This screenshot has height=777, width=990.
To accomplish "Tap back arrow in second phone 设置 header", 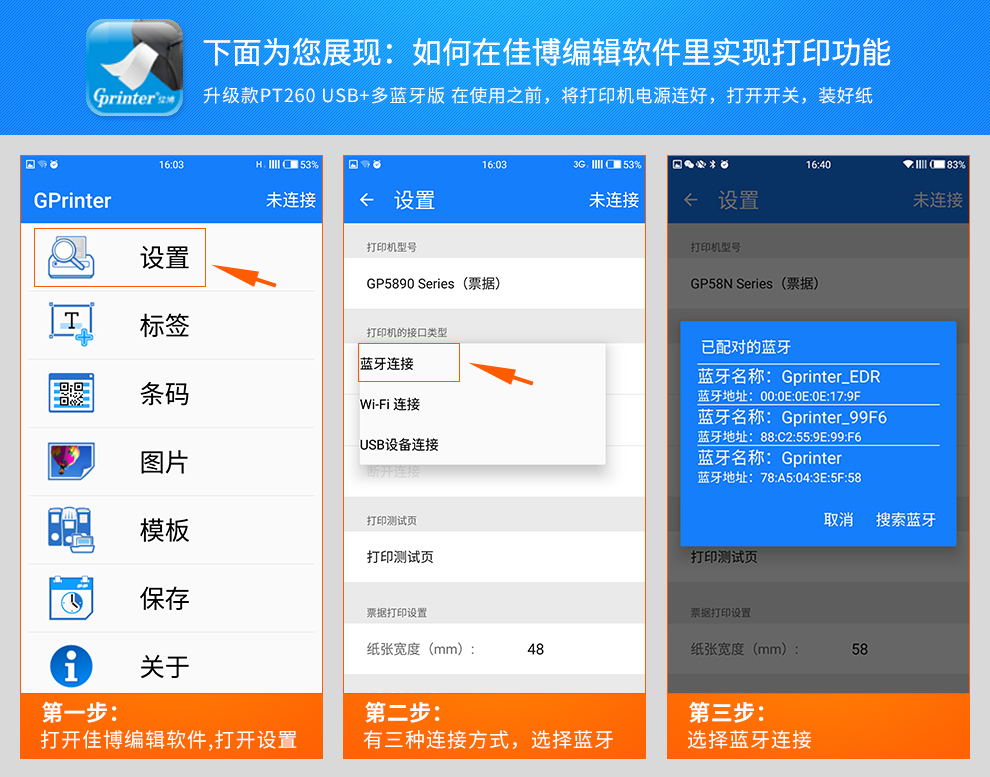I will click(x=366, y=200).
